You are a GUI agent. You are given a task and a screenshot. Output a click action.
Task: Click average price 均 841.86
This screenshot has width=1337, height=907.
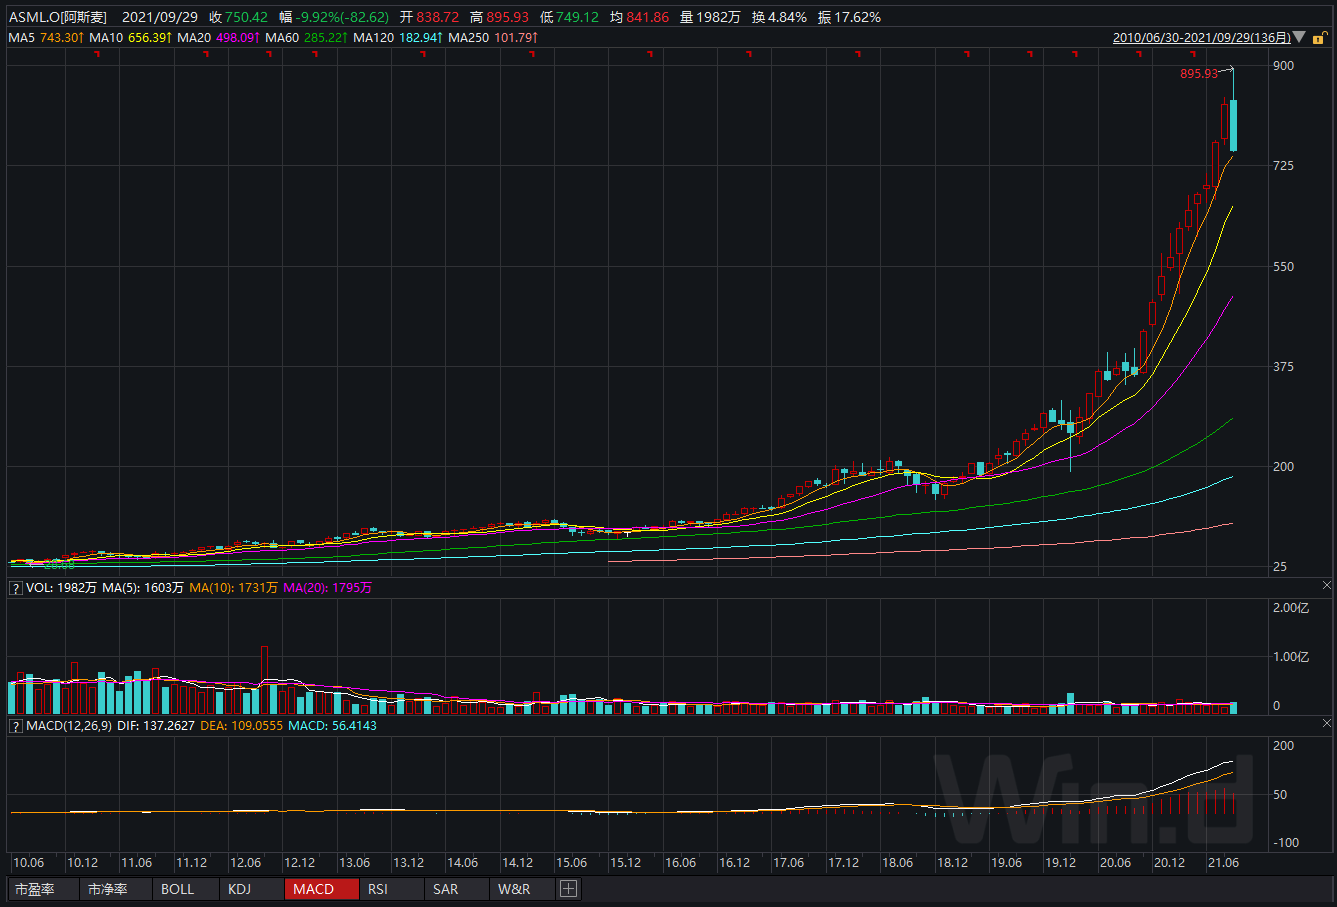[639, 17]
